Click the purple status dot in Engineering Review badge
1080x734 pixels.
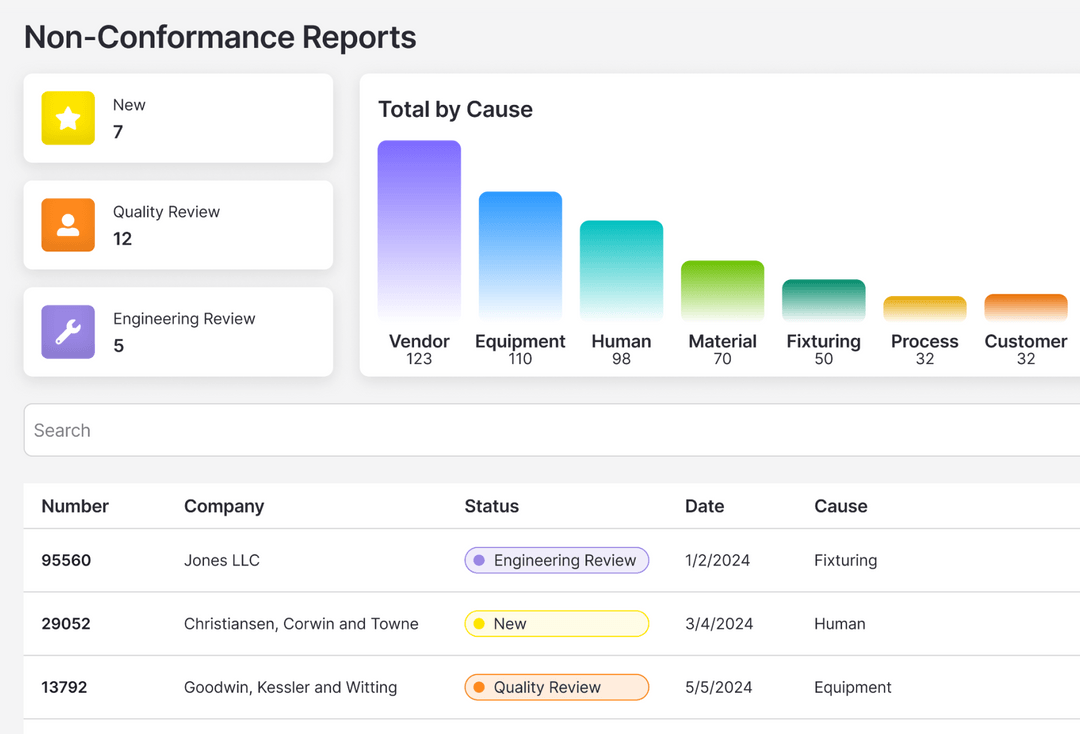click(x=480, y=560)
